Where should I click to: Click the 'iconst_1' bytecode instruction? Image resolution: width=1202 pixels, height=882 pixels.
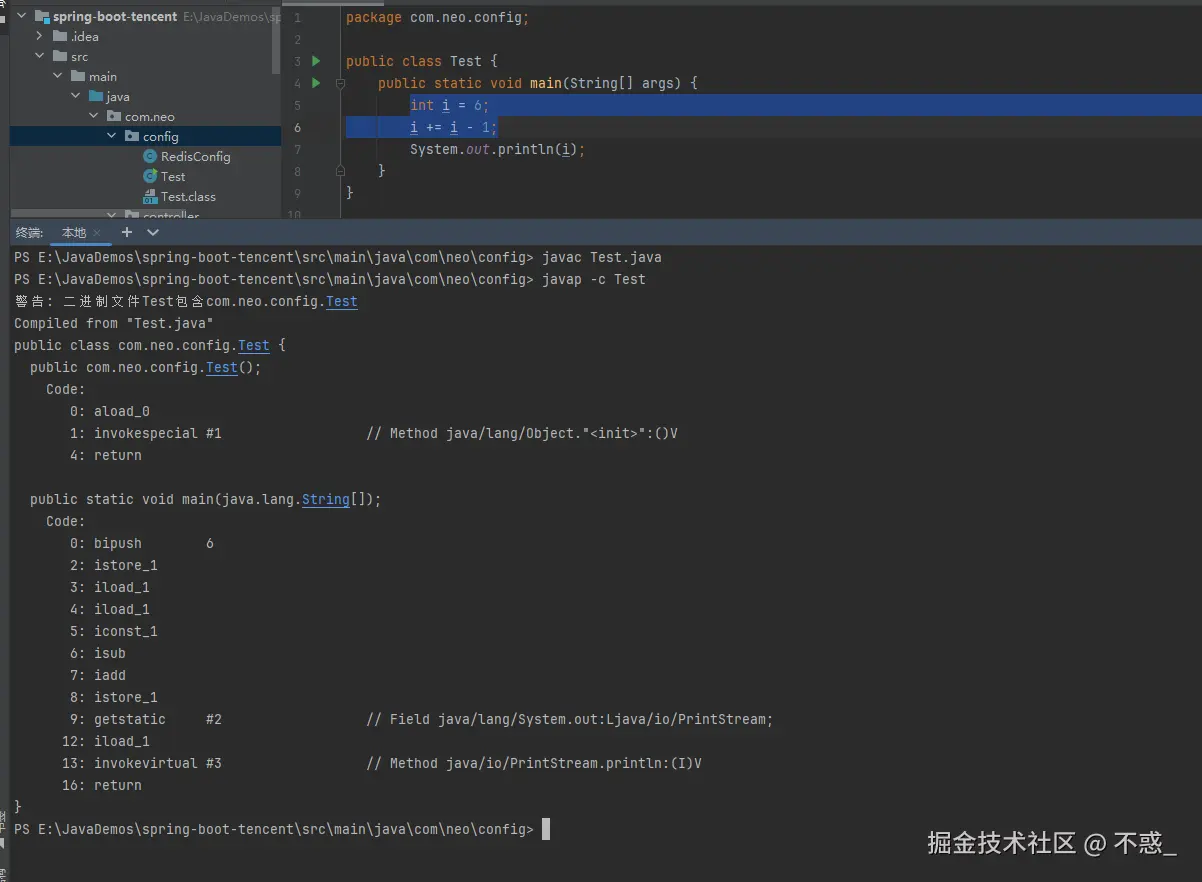tap(126, 631)
